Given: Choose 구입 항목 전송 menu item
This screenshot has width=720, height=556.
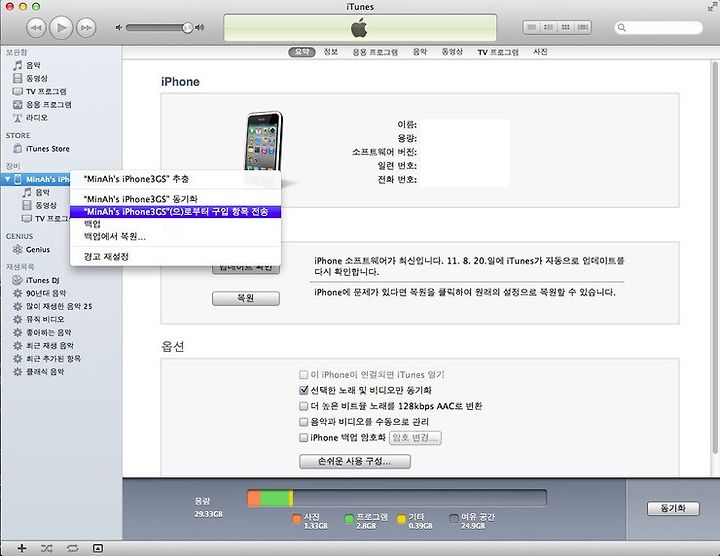Looking at the screenshot, I should pyautogui.click(x=175, y=212).
